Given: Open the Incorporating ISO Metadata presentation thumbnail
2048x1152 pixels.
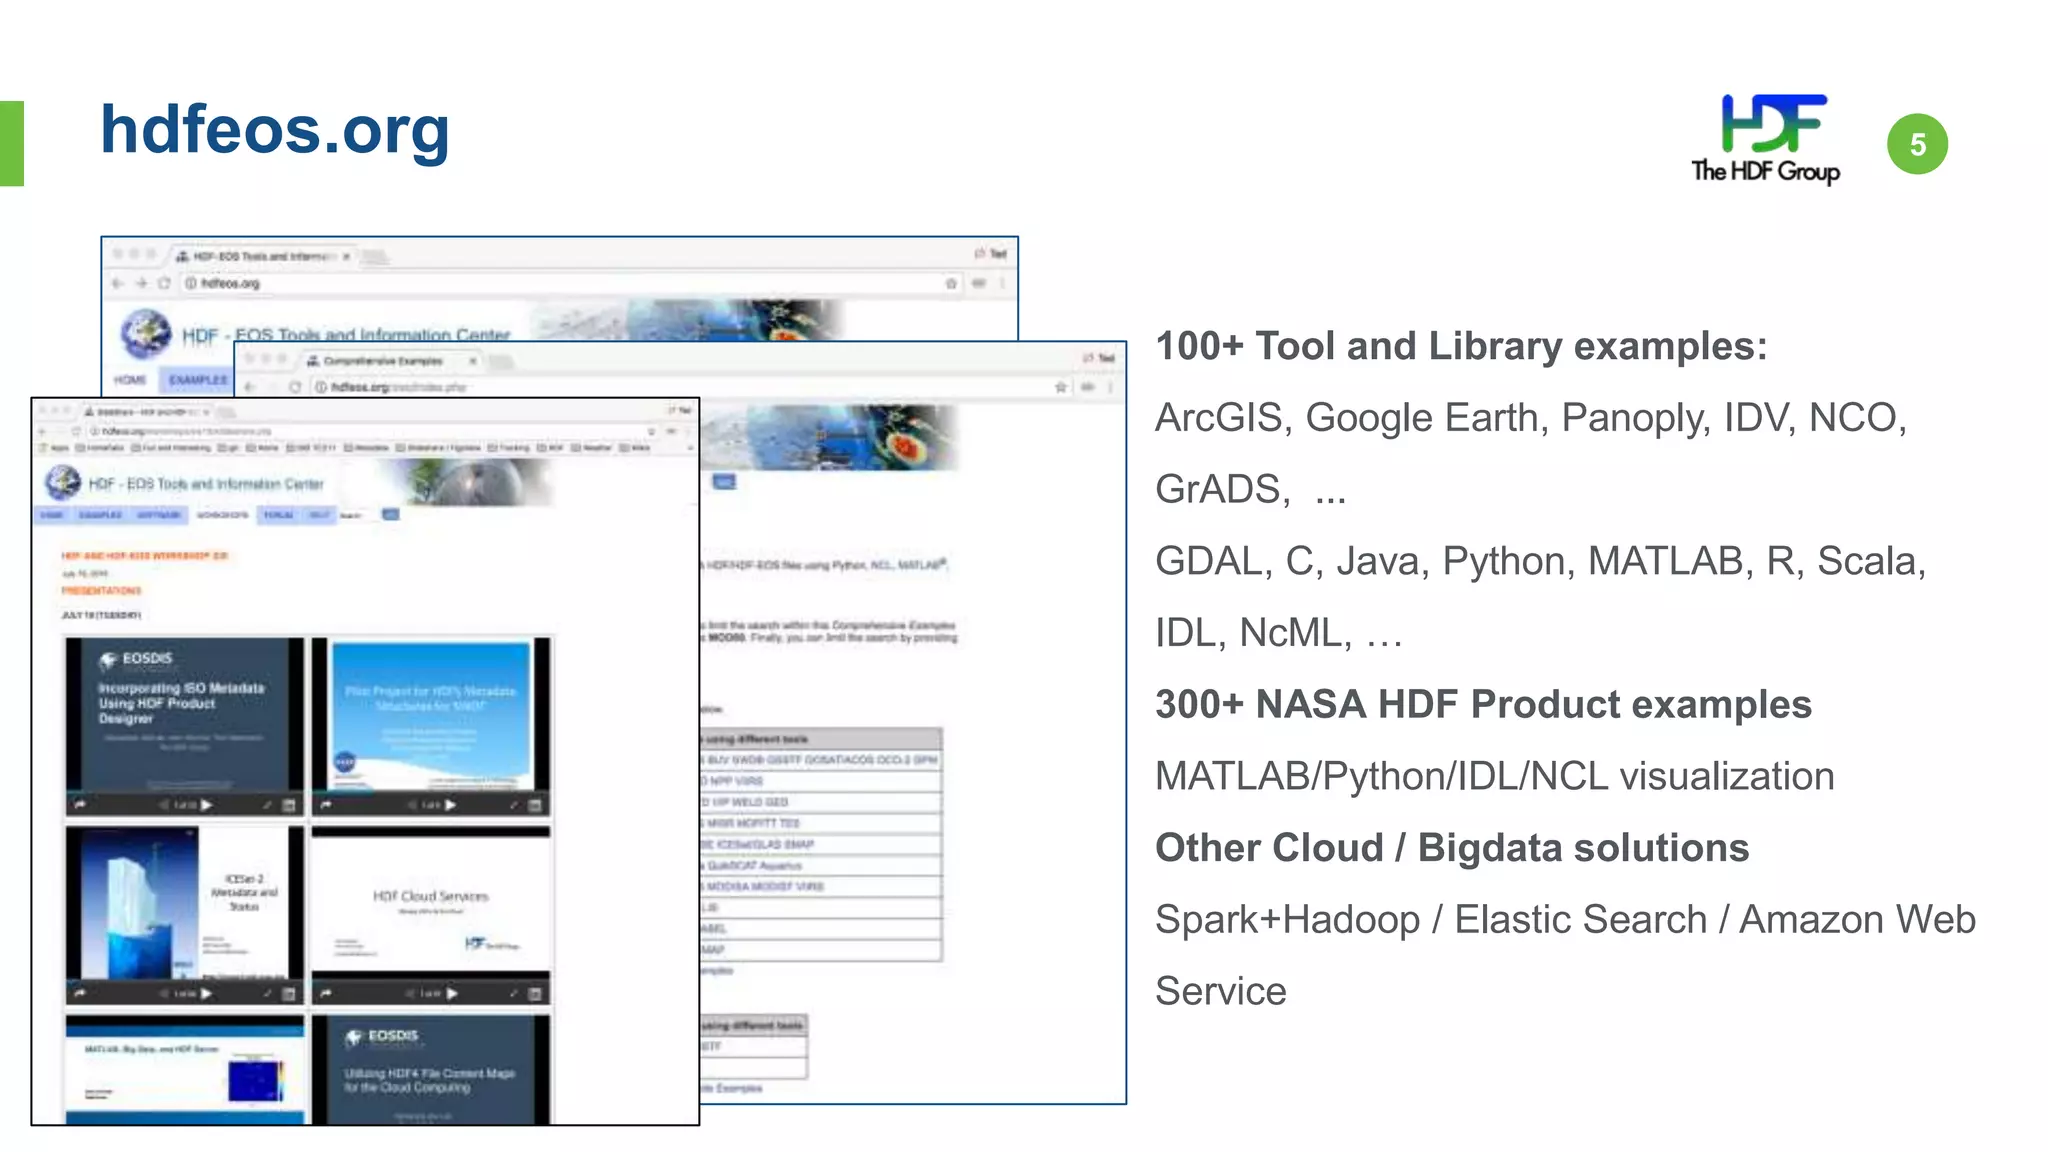Looking at the screenshot, I should 184,715.
